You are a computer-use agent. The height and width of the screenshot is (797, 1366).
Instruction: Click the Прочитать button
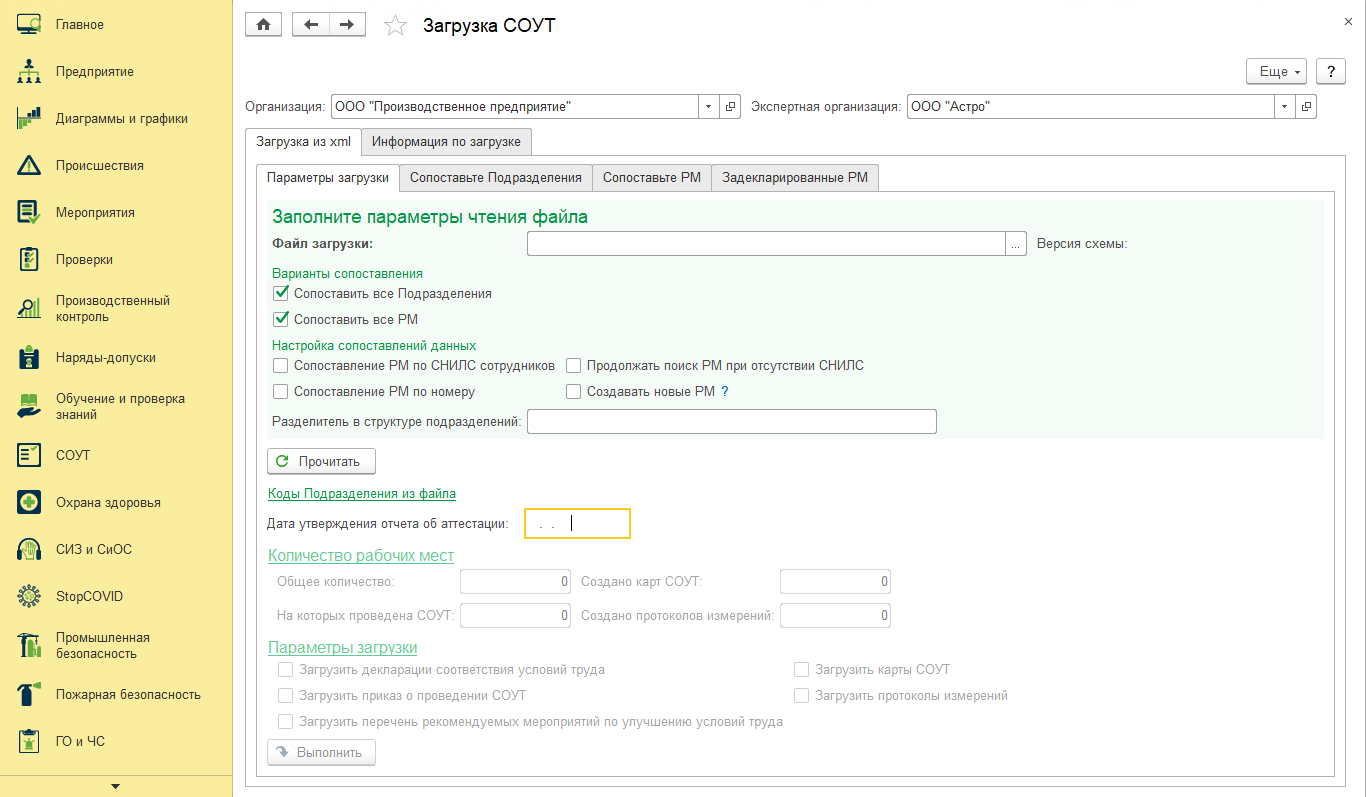click(321, 461)
